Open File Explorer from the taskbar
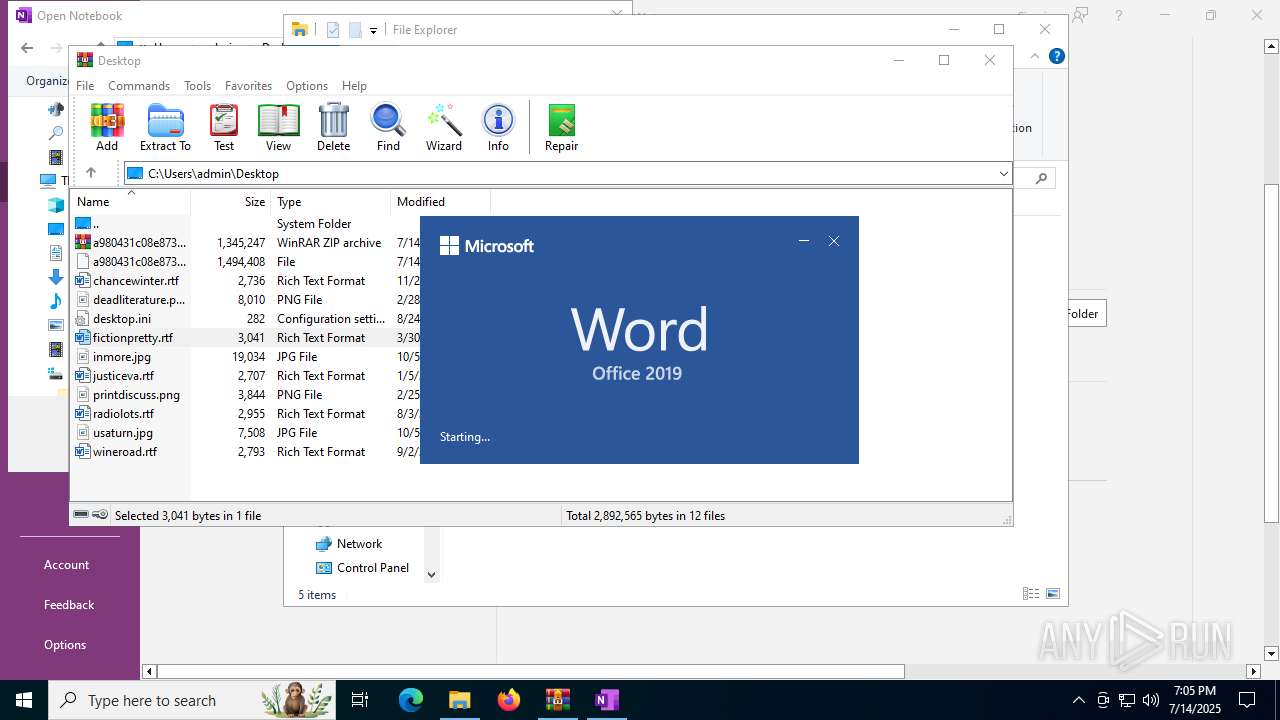 pos(459,700)
